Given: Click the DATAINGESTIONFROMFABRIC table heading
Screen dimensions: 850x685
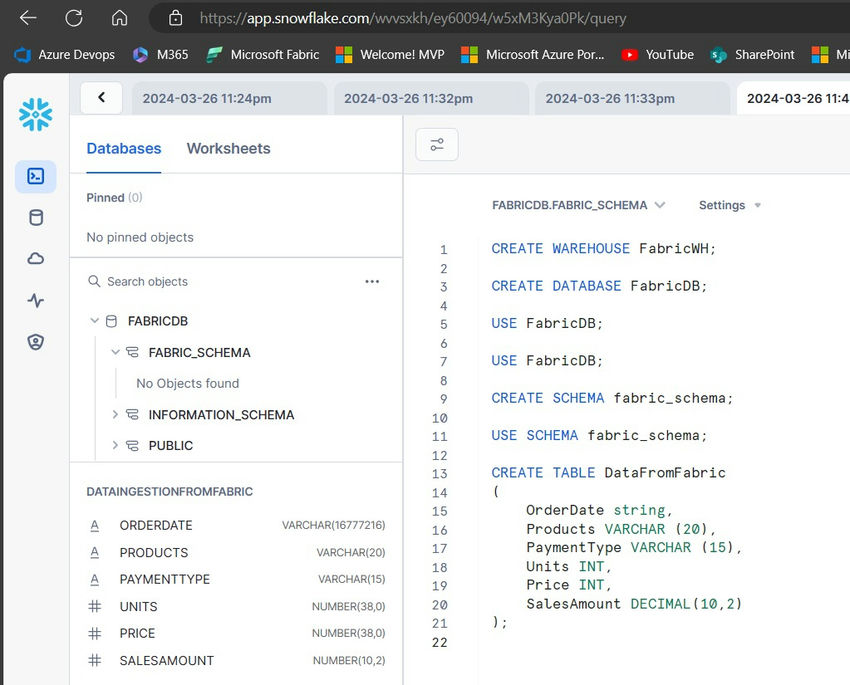Looking at the screenshot, I should click(x=170, y=492).
